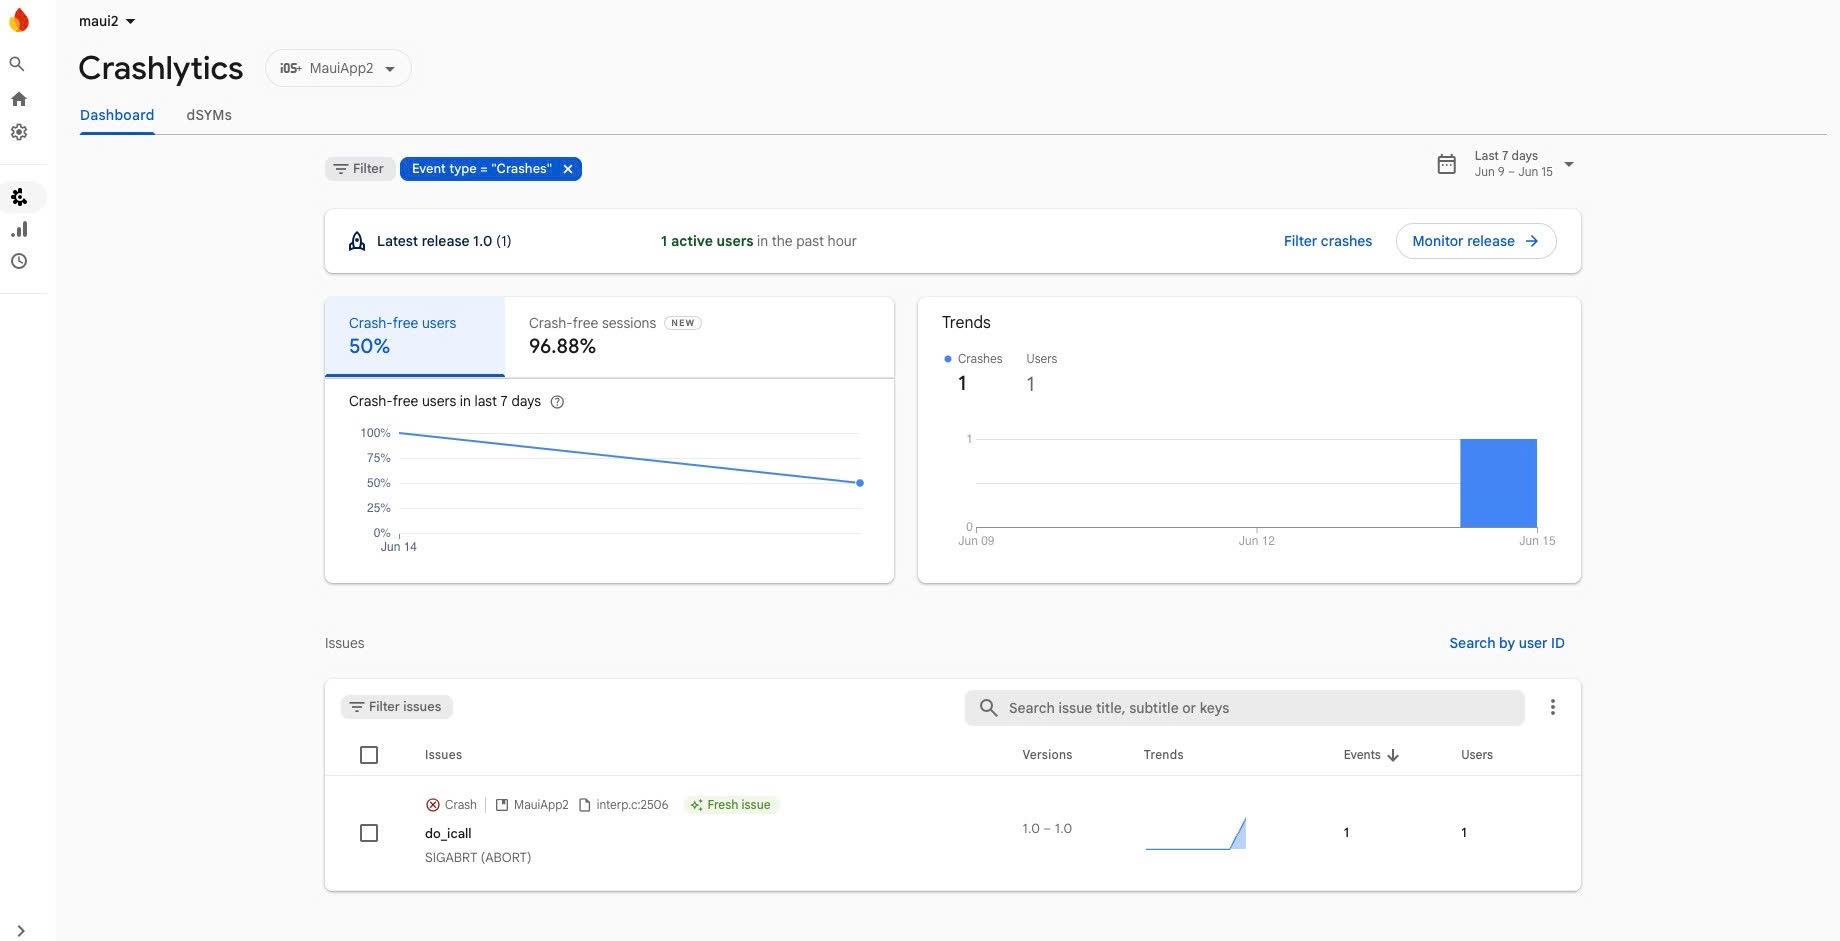Click the do_icall trend sparkline
This screenshot has height=941, width=1840.
[x=1196, y=833]
